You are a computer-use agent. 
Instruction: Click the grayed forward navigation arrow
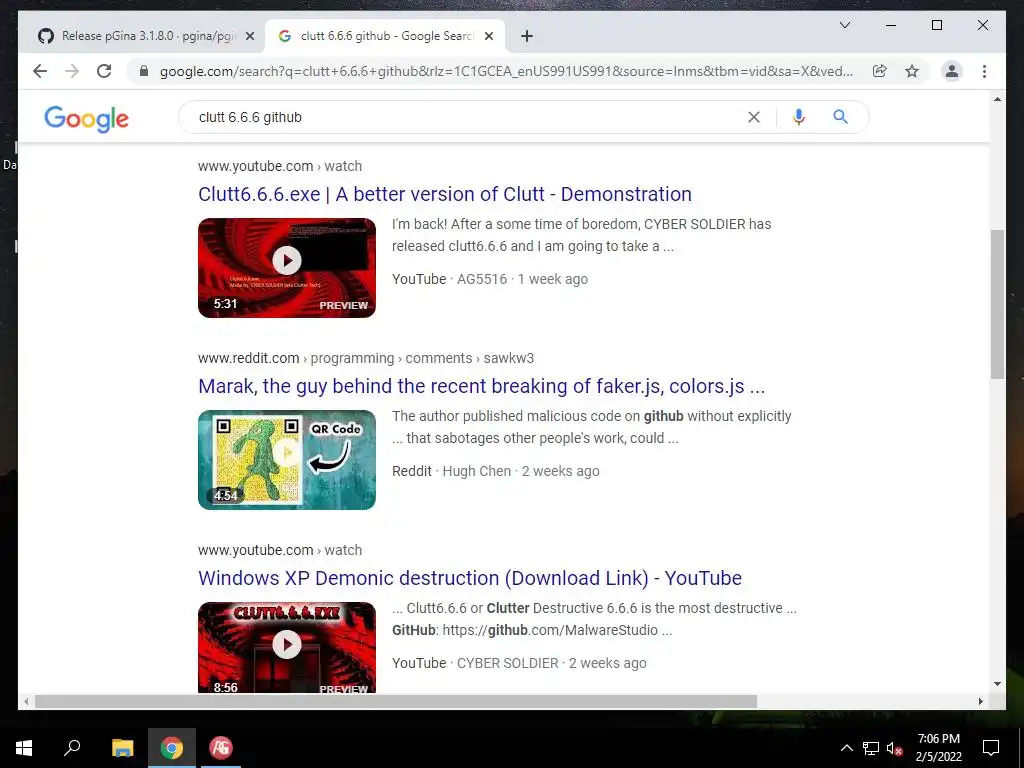72,71
